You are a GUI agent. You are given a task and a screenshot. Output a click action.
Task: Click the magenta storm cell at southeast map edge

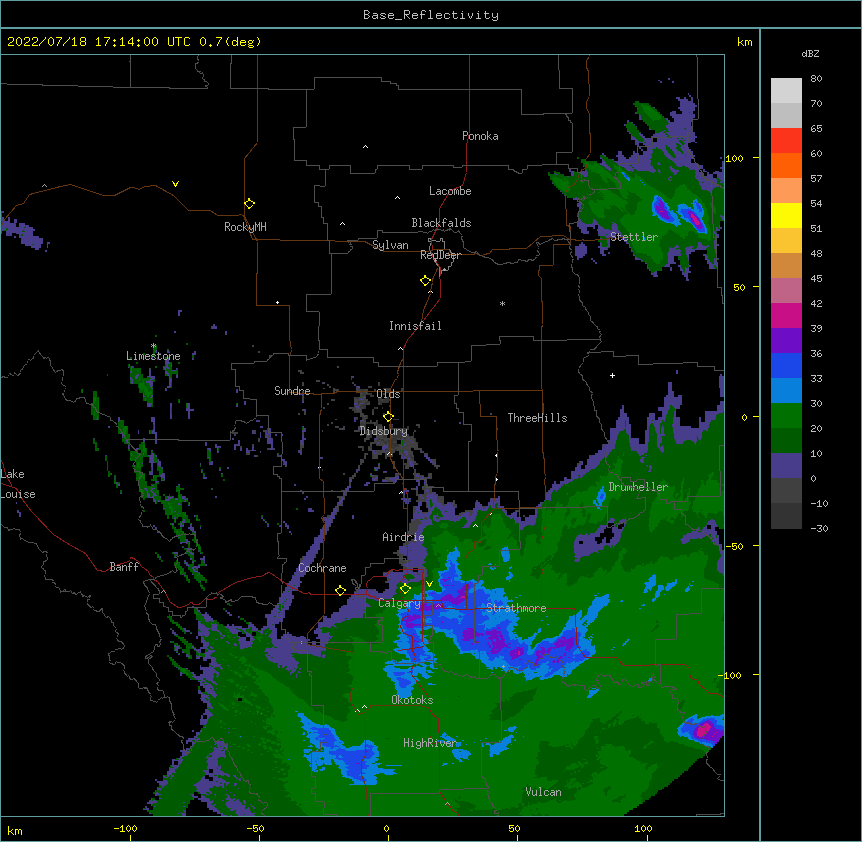tap(703, 730)
